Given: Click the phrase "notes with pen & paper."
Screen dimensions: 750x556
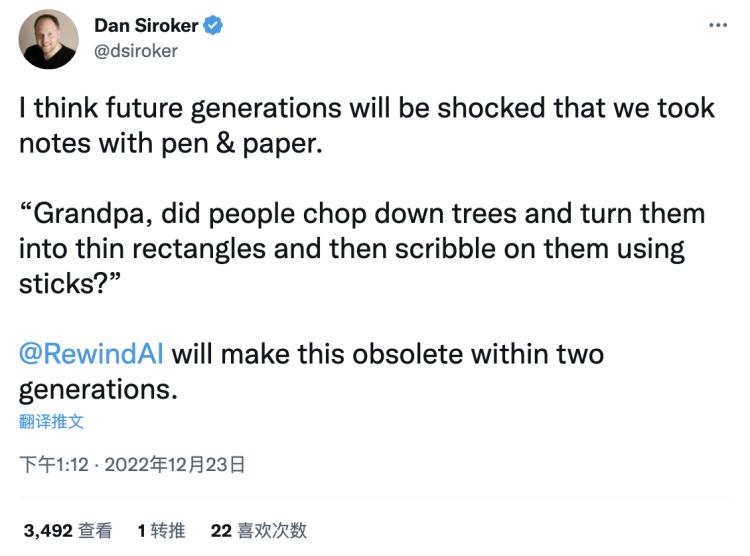Looking at the screenshot, I should 170,143.
